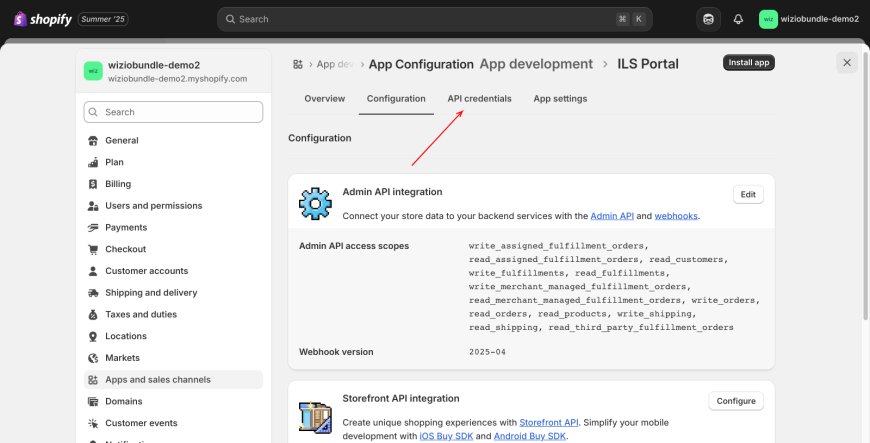Open the Checkout settings label
The height and width of the screenshot is (443, 870).
[125, 249]
